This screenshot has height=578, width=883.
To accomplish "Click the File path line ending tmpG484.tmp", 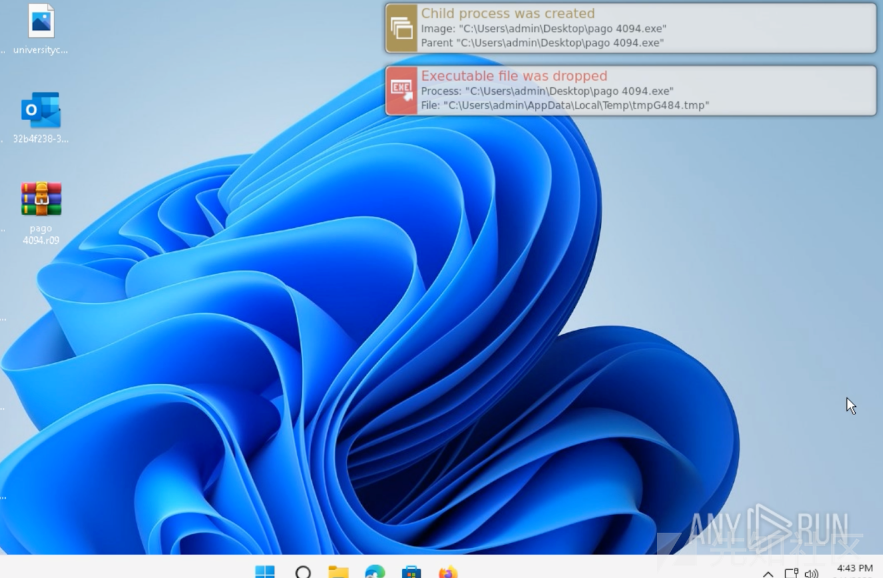I will click(x=565, y=105).
